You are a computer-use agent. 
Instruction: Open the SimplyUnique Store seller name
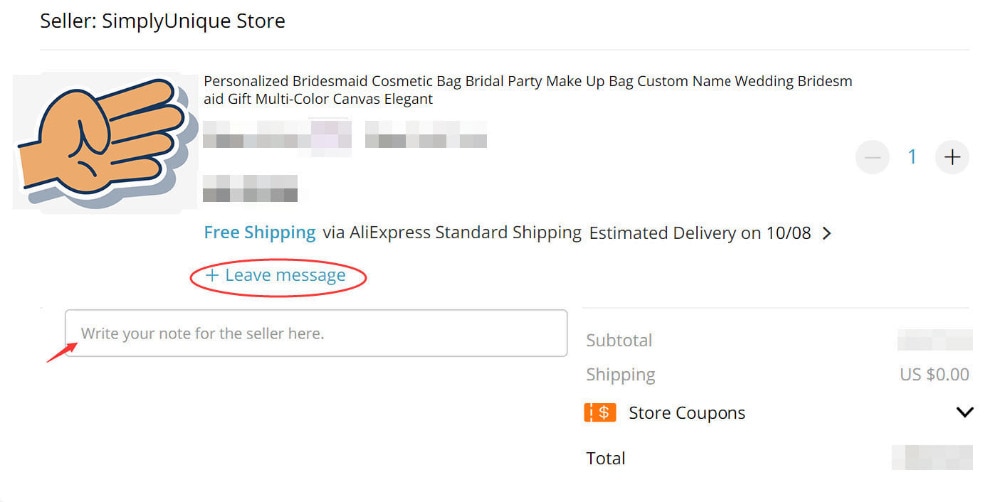pyautogui.click(x=193, y=21)
